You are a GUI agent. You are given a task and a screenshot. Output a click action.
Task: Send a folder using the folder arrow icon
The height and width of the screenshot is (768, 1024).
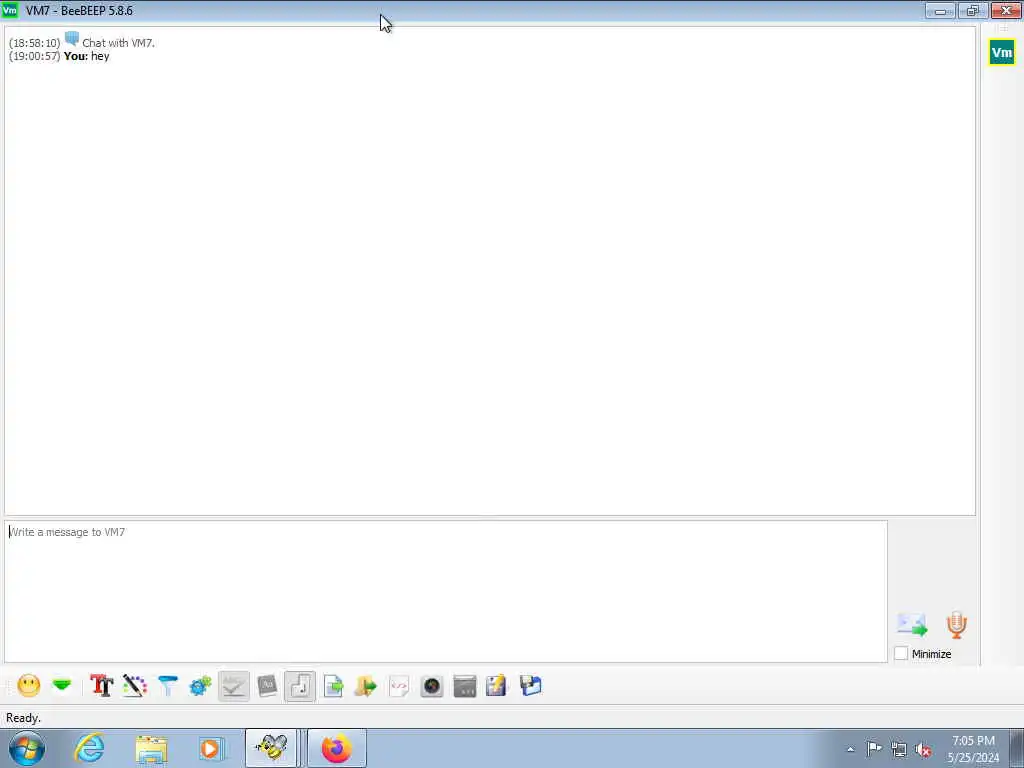[366, 686]
